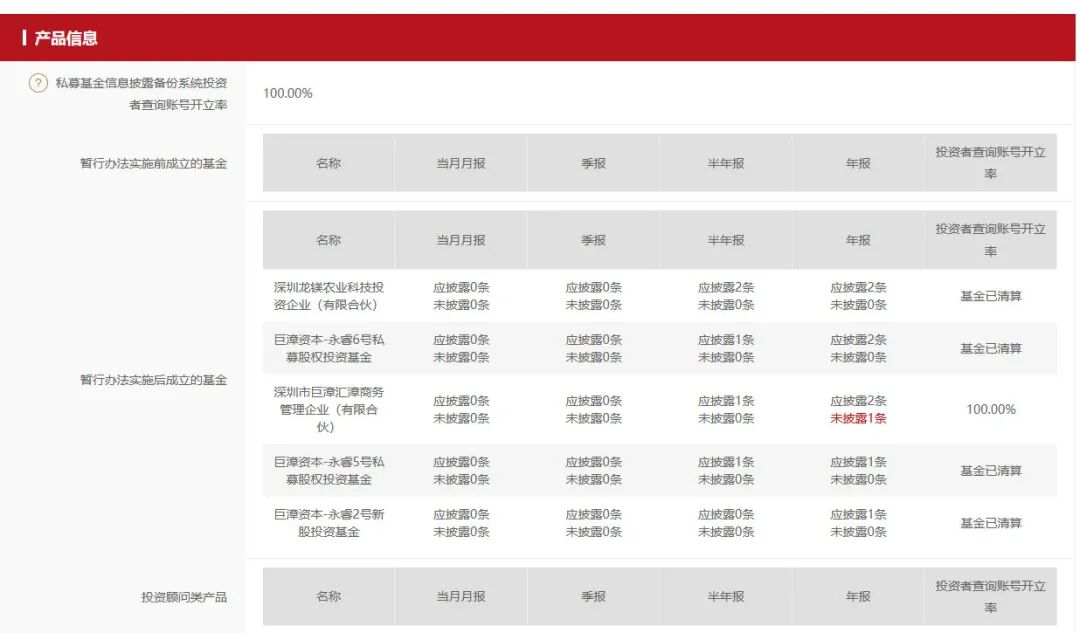Click 名称 header in 暂行办法实施后成立的基金 table
Screen dimensions: 1080x633
pos(329,240)
